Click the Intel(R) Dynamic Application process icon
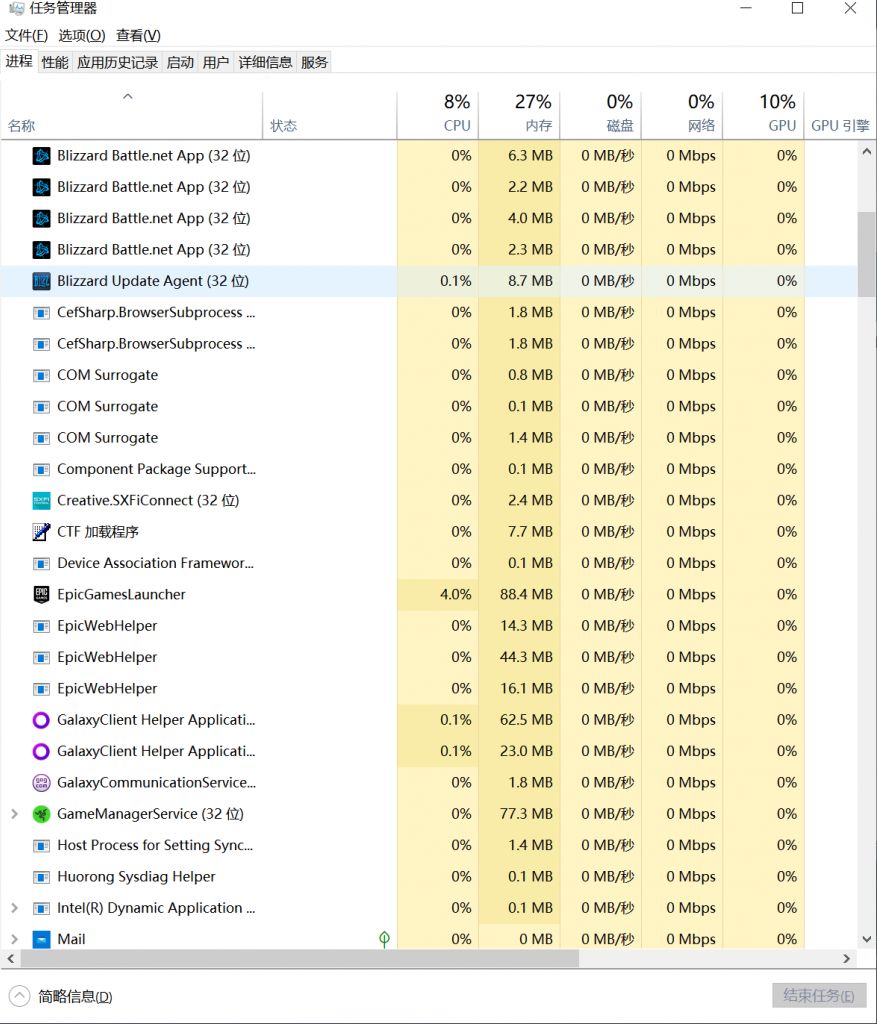The image size is (877, 1024). pyautogui.click(x=41, y=908)
